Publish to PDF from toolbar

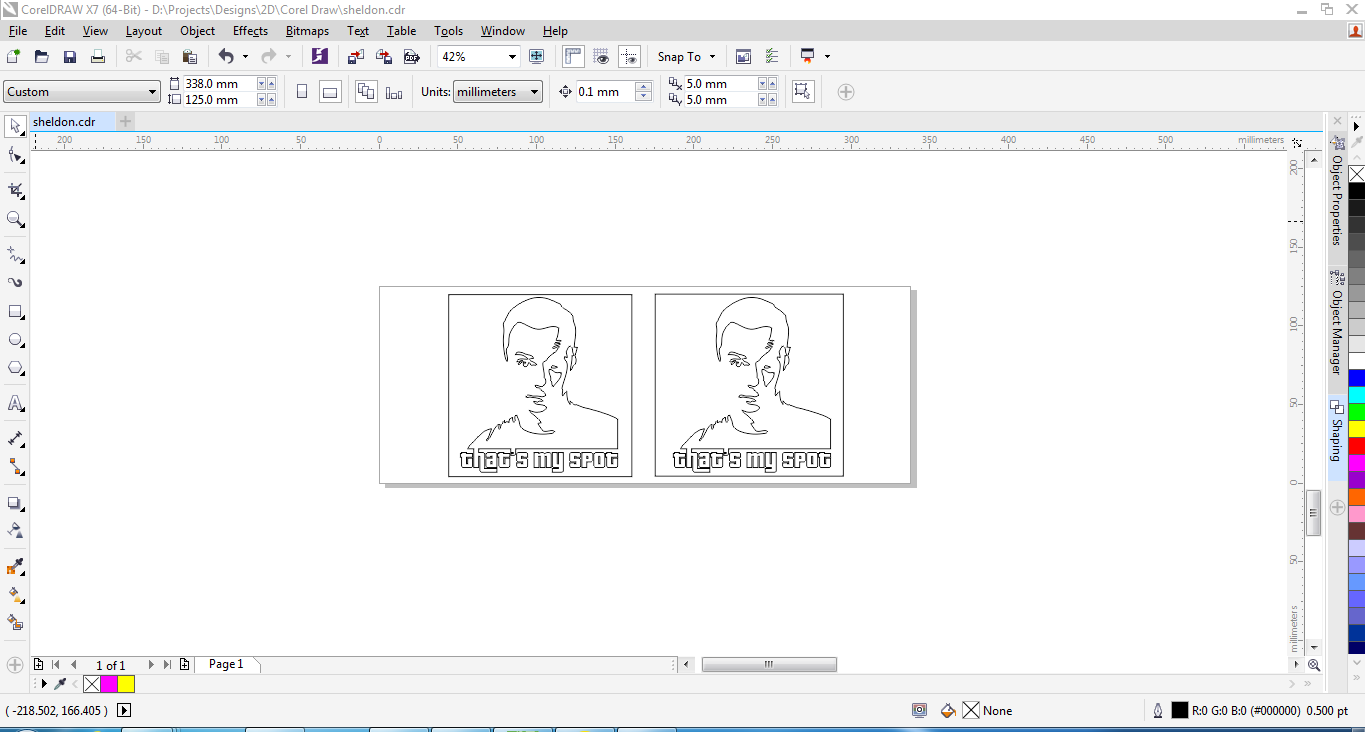click(x=411, y=57)
